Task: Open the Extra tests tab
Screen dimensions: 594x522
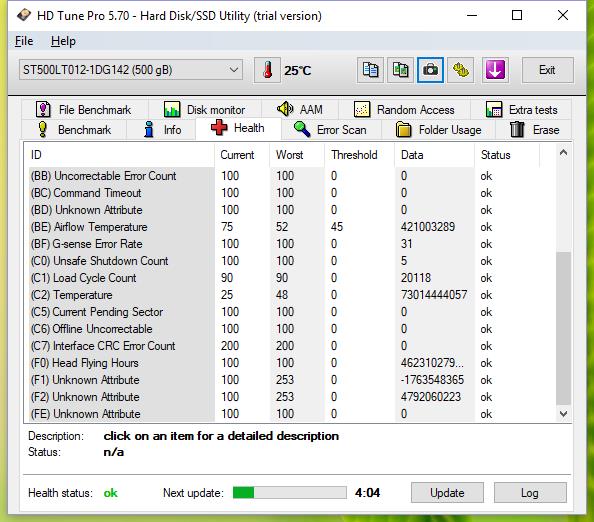Action: [x=521, y=109]
